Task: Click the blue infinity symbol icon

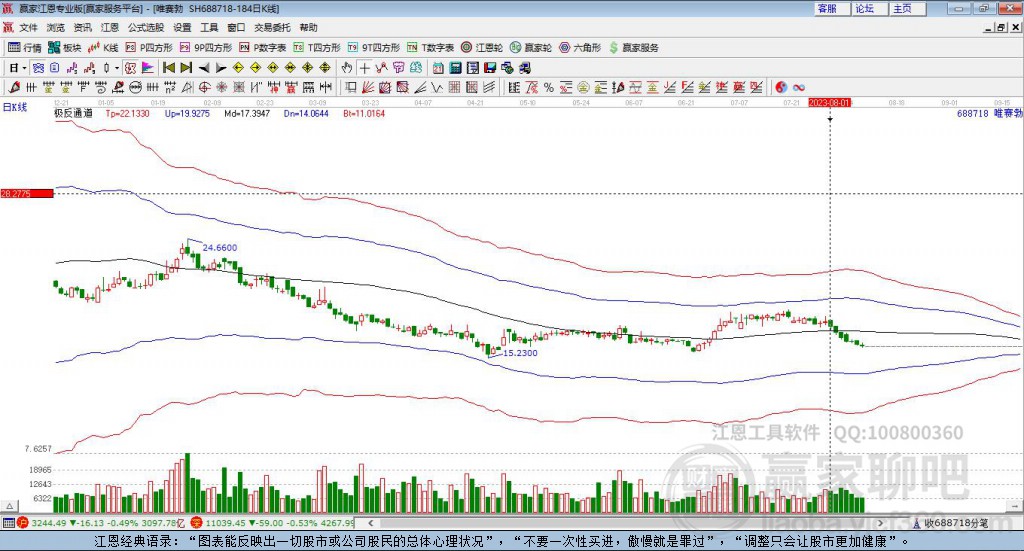Action: pos(799,87)
